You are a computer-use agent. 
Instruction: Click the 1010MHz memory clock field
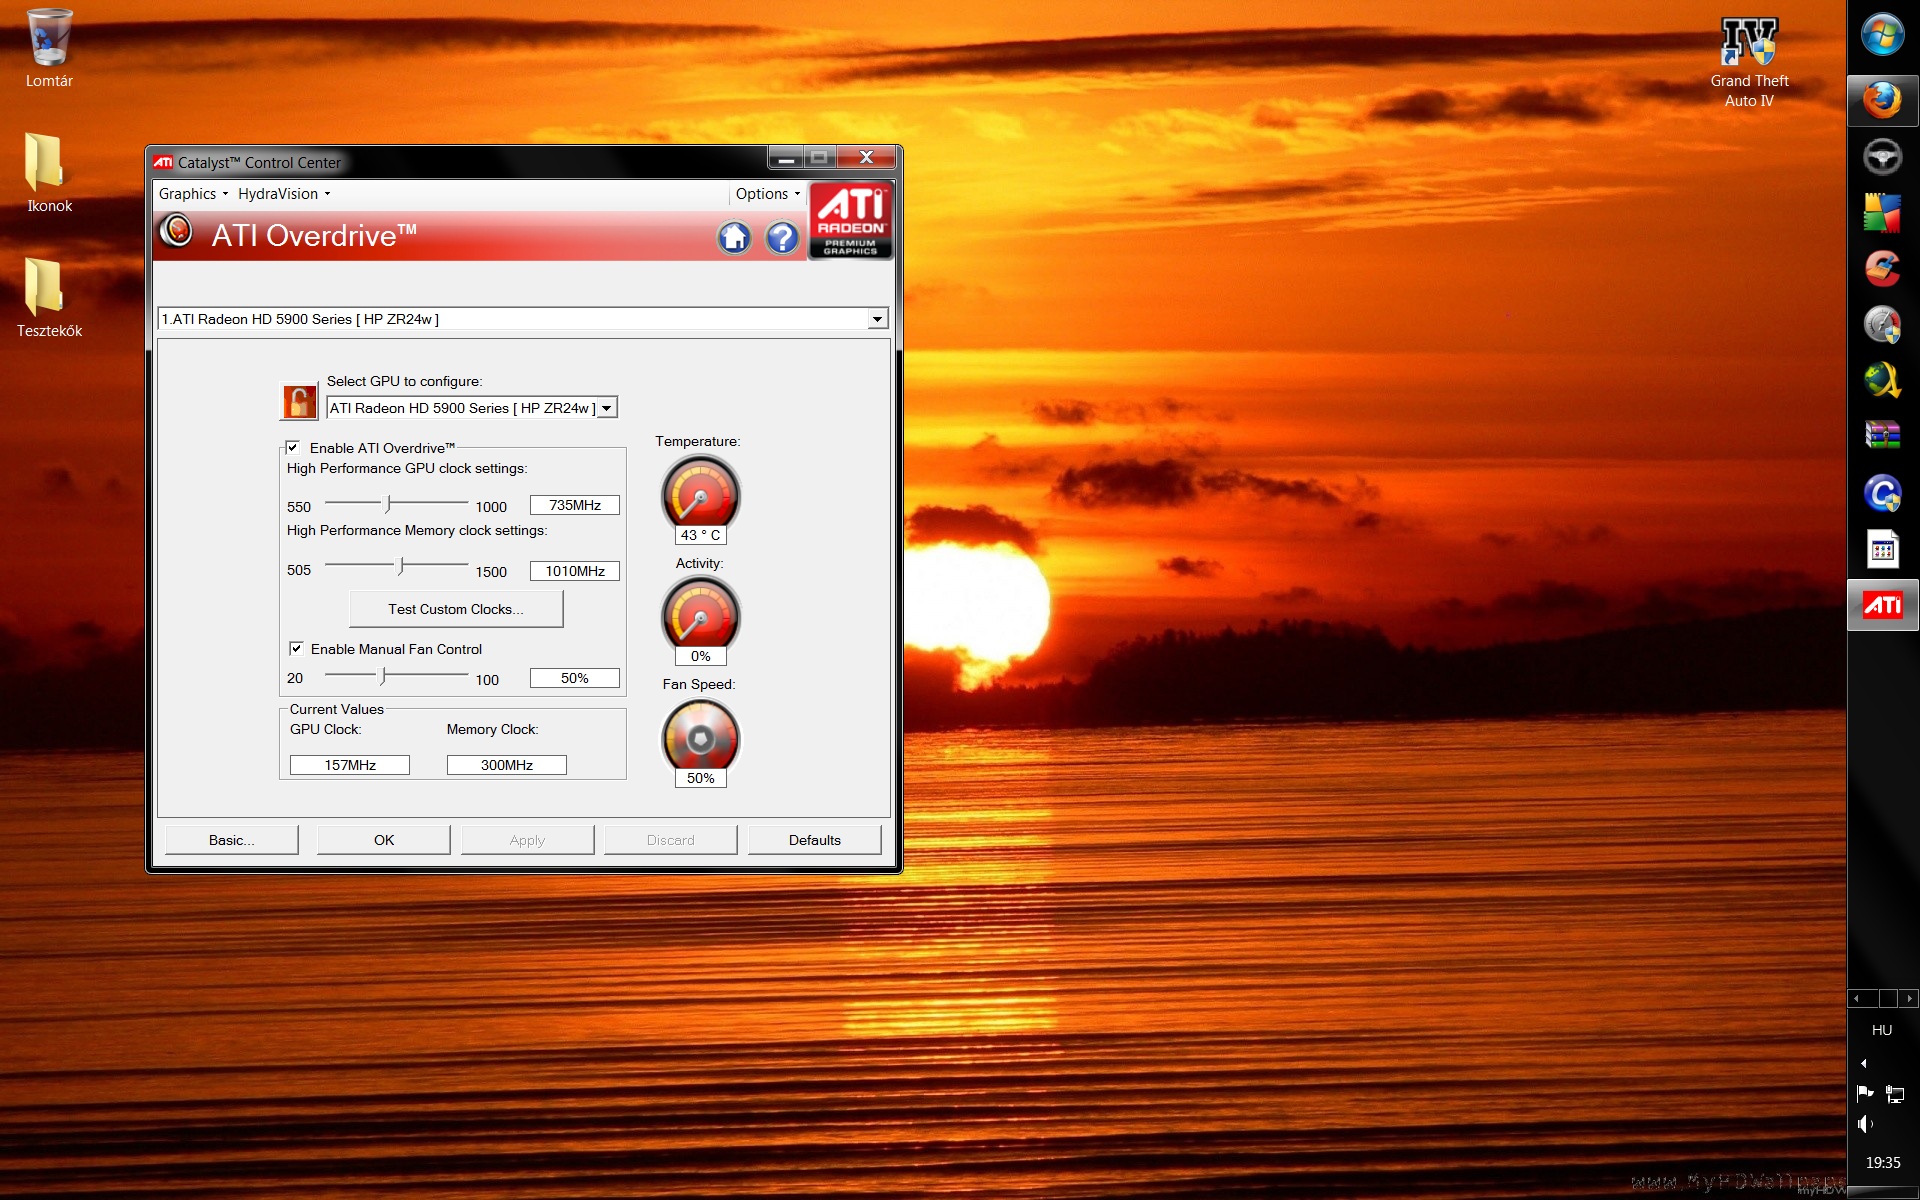click(x=575, y=571)
